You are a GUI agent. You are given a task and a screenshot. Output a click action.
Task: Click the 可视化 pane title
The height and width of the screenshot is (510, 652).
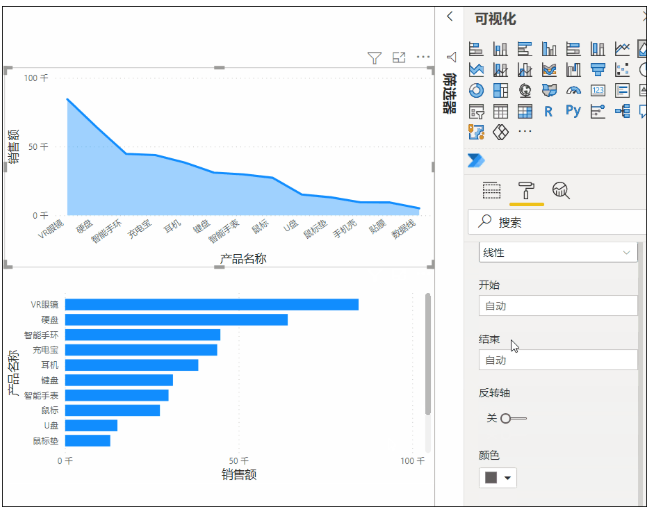(495, 19)
